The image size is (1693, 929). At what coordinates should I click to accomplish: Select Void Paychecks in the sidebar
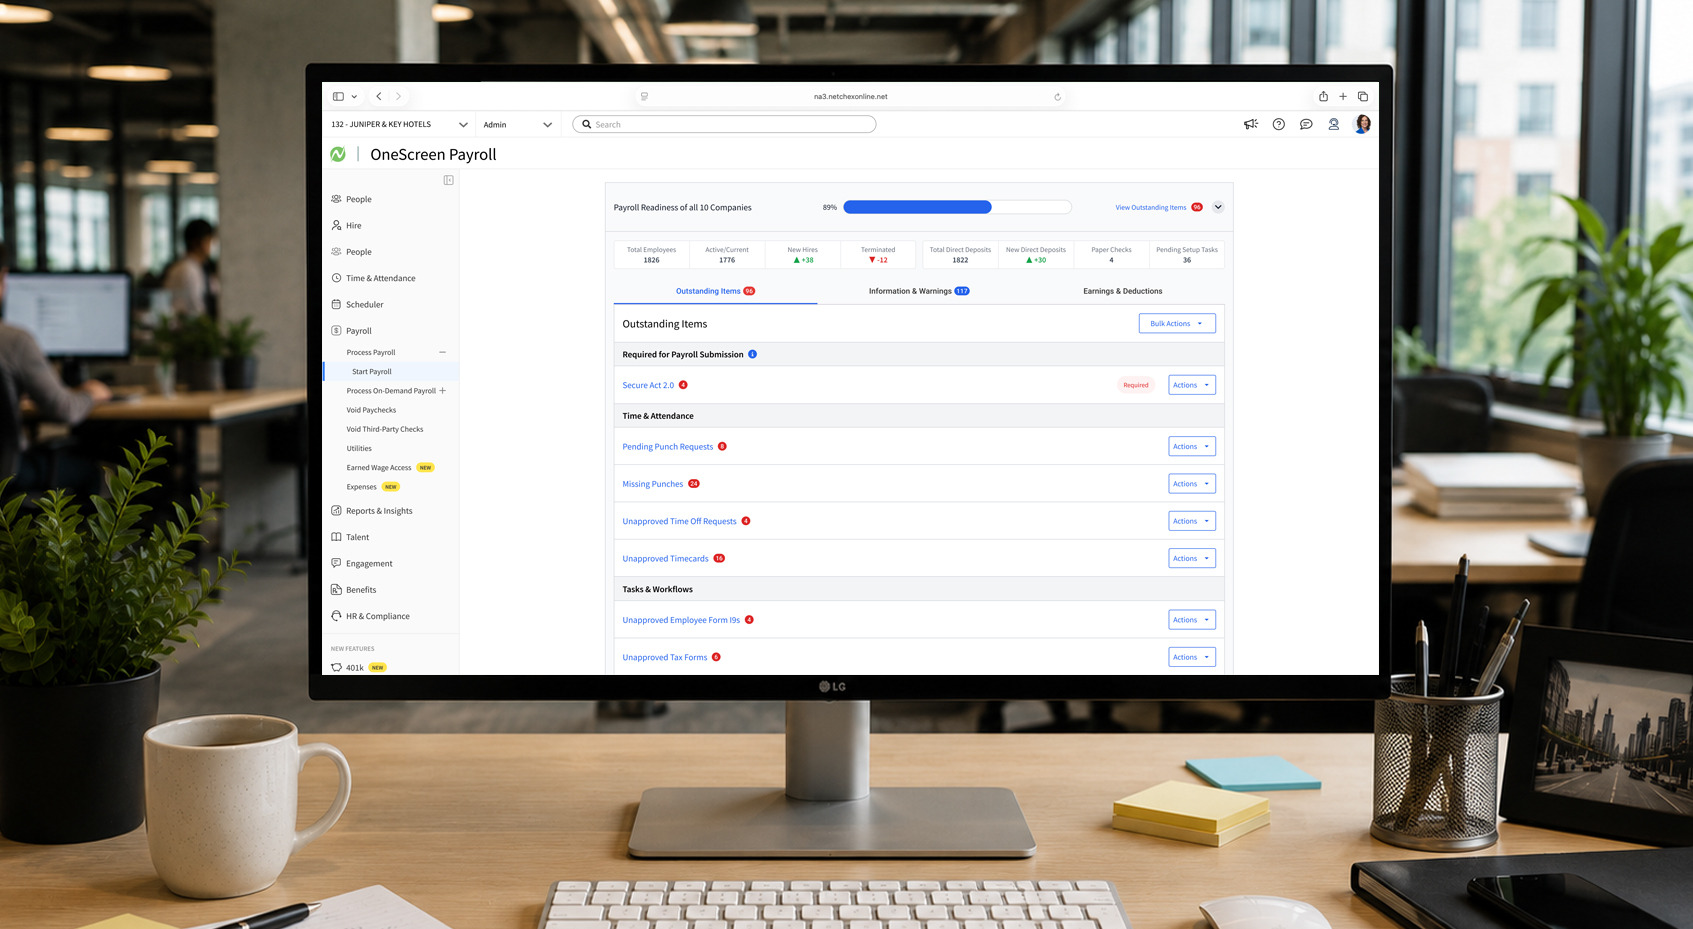pos(371,410)
